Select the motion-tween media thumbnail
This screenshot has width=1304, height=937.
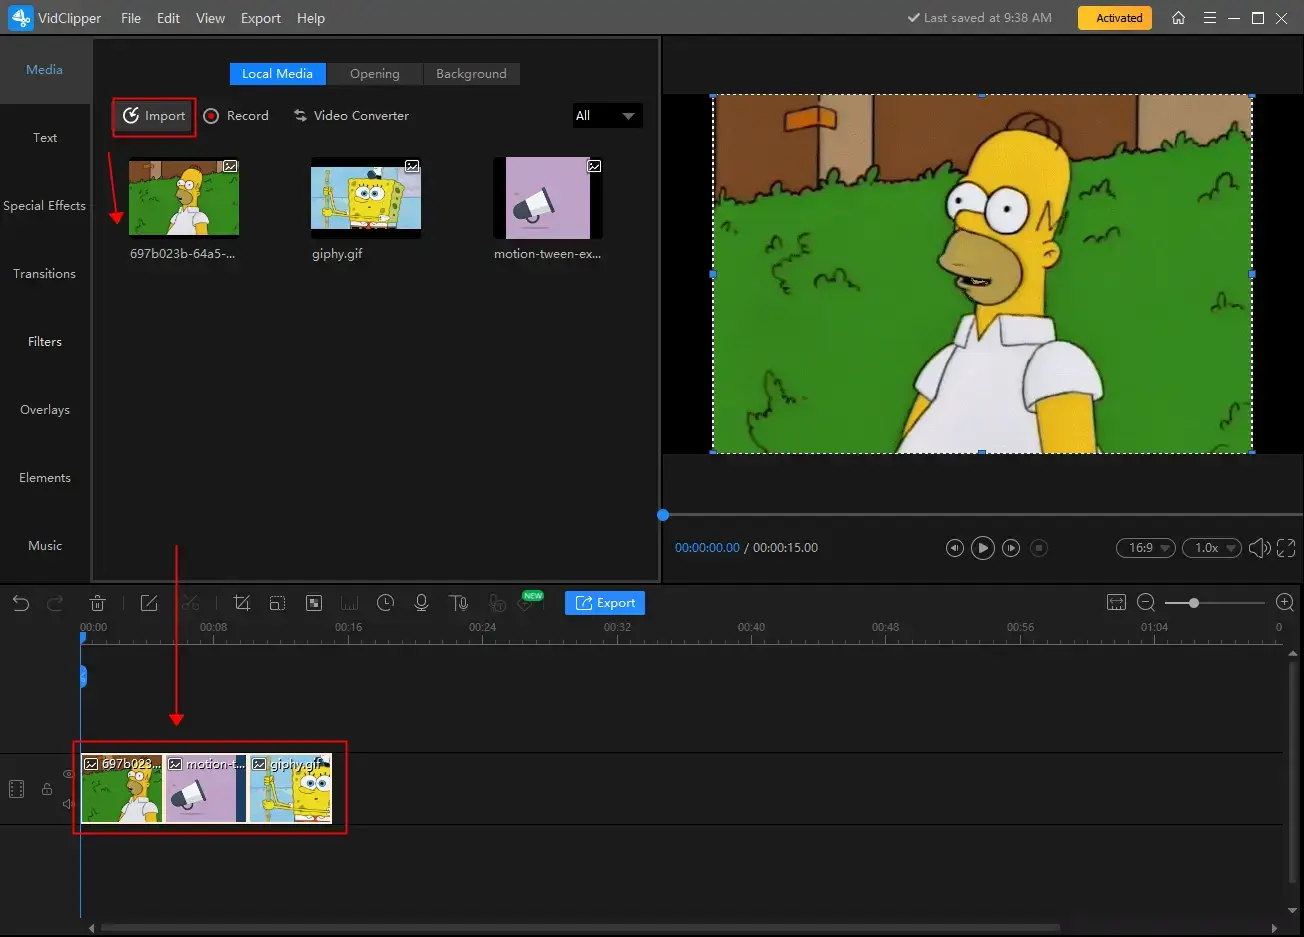click(548, 198)
